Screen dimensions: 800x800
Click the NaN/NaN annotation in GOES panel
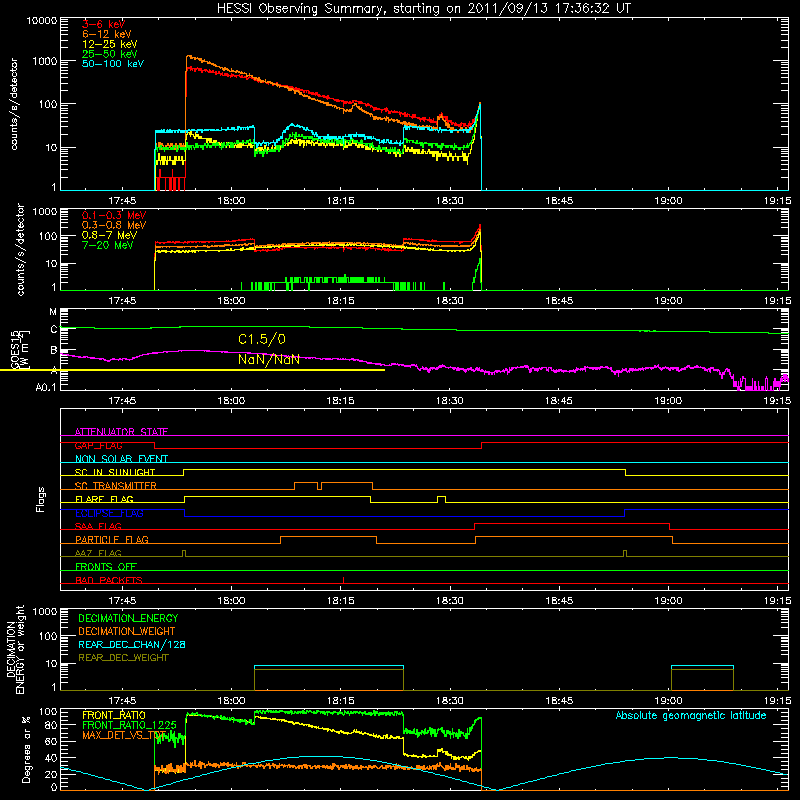pos(268,359)
